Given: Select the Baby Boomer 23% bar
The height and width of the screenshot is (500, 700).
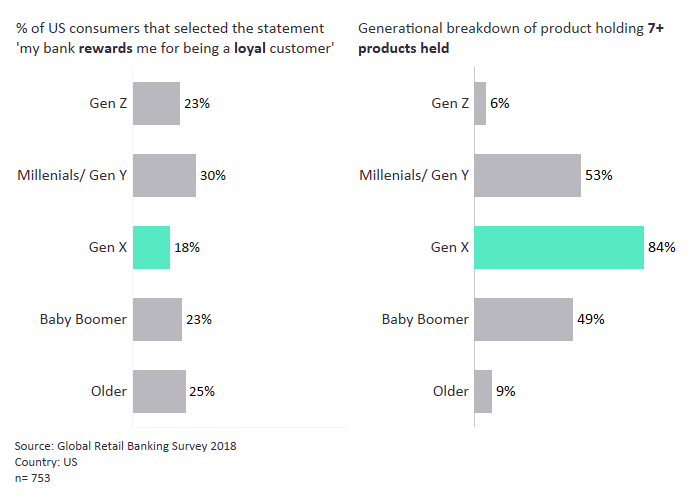Looking at the screenshot, I should point(157,319).
